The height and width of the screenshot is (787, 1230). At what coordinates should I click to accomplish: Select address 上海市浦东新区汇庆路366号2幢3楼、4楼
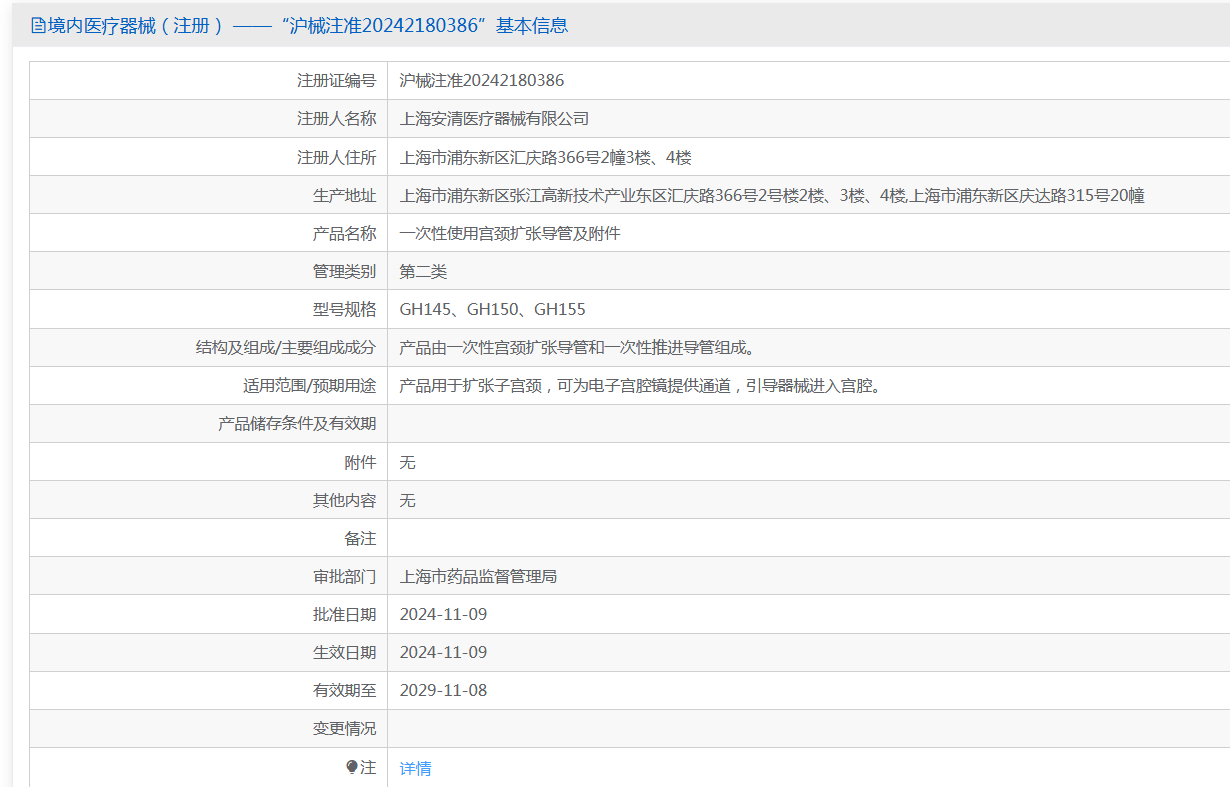(546, 157)
